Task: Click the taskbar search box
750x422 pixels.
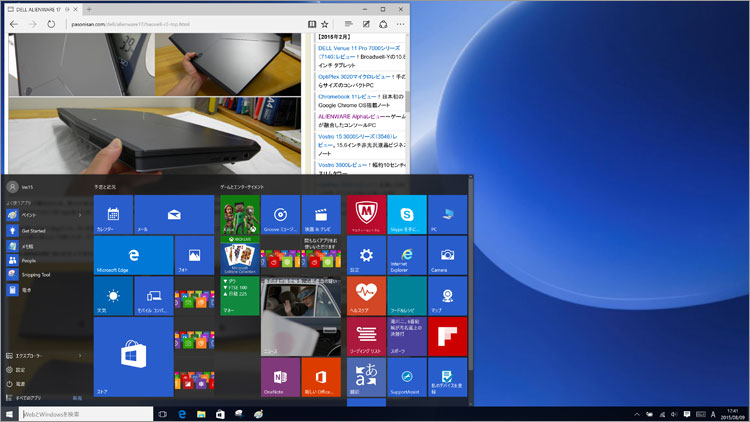Action: click(x=86, y=414)
